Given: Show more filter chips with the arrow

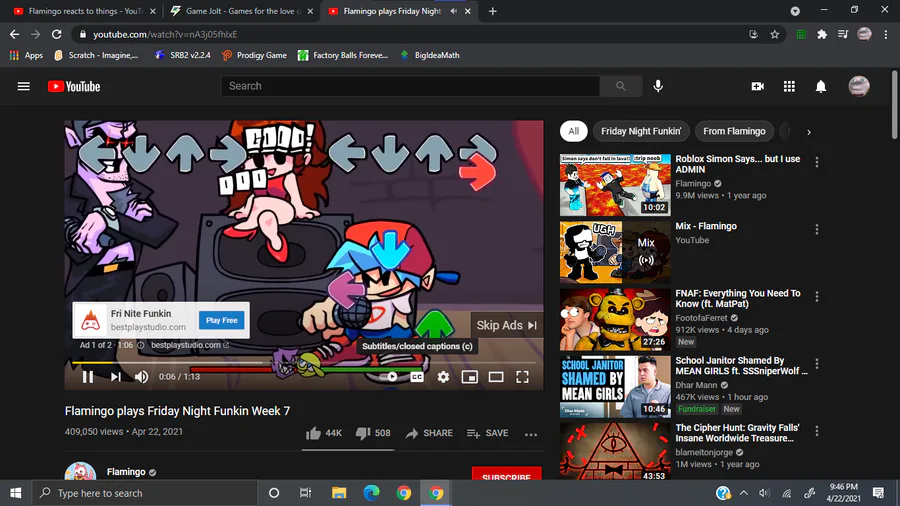Looking at the screenshot, I should 809,132.
